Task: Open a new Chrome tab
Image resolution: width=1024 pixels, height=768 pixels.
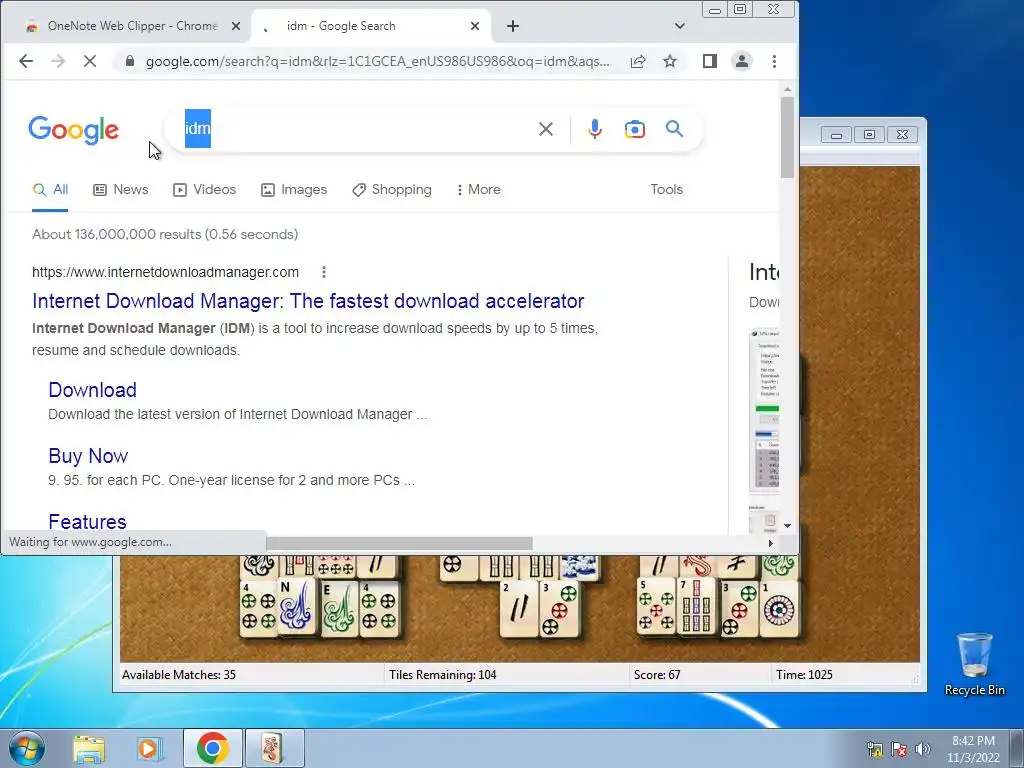Action: 513,26
